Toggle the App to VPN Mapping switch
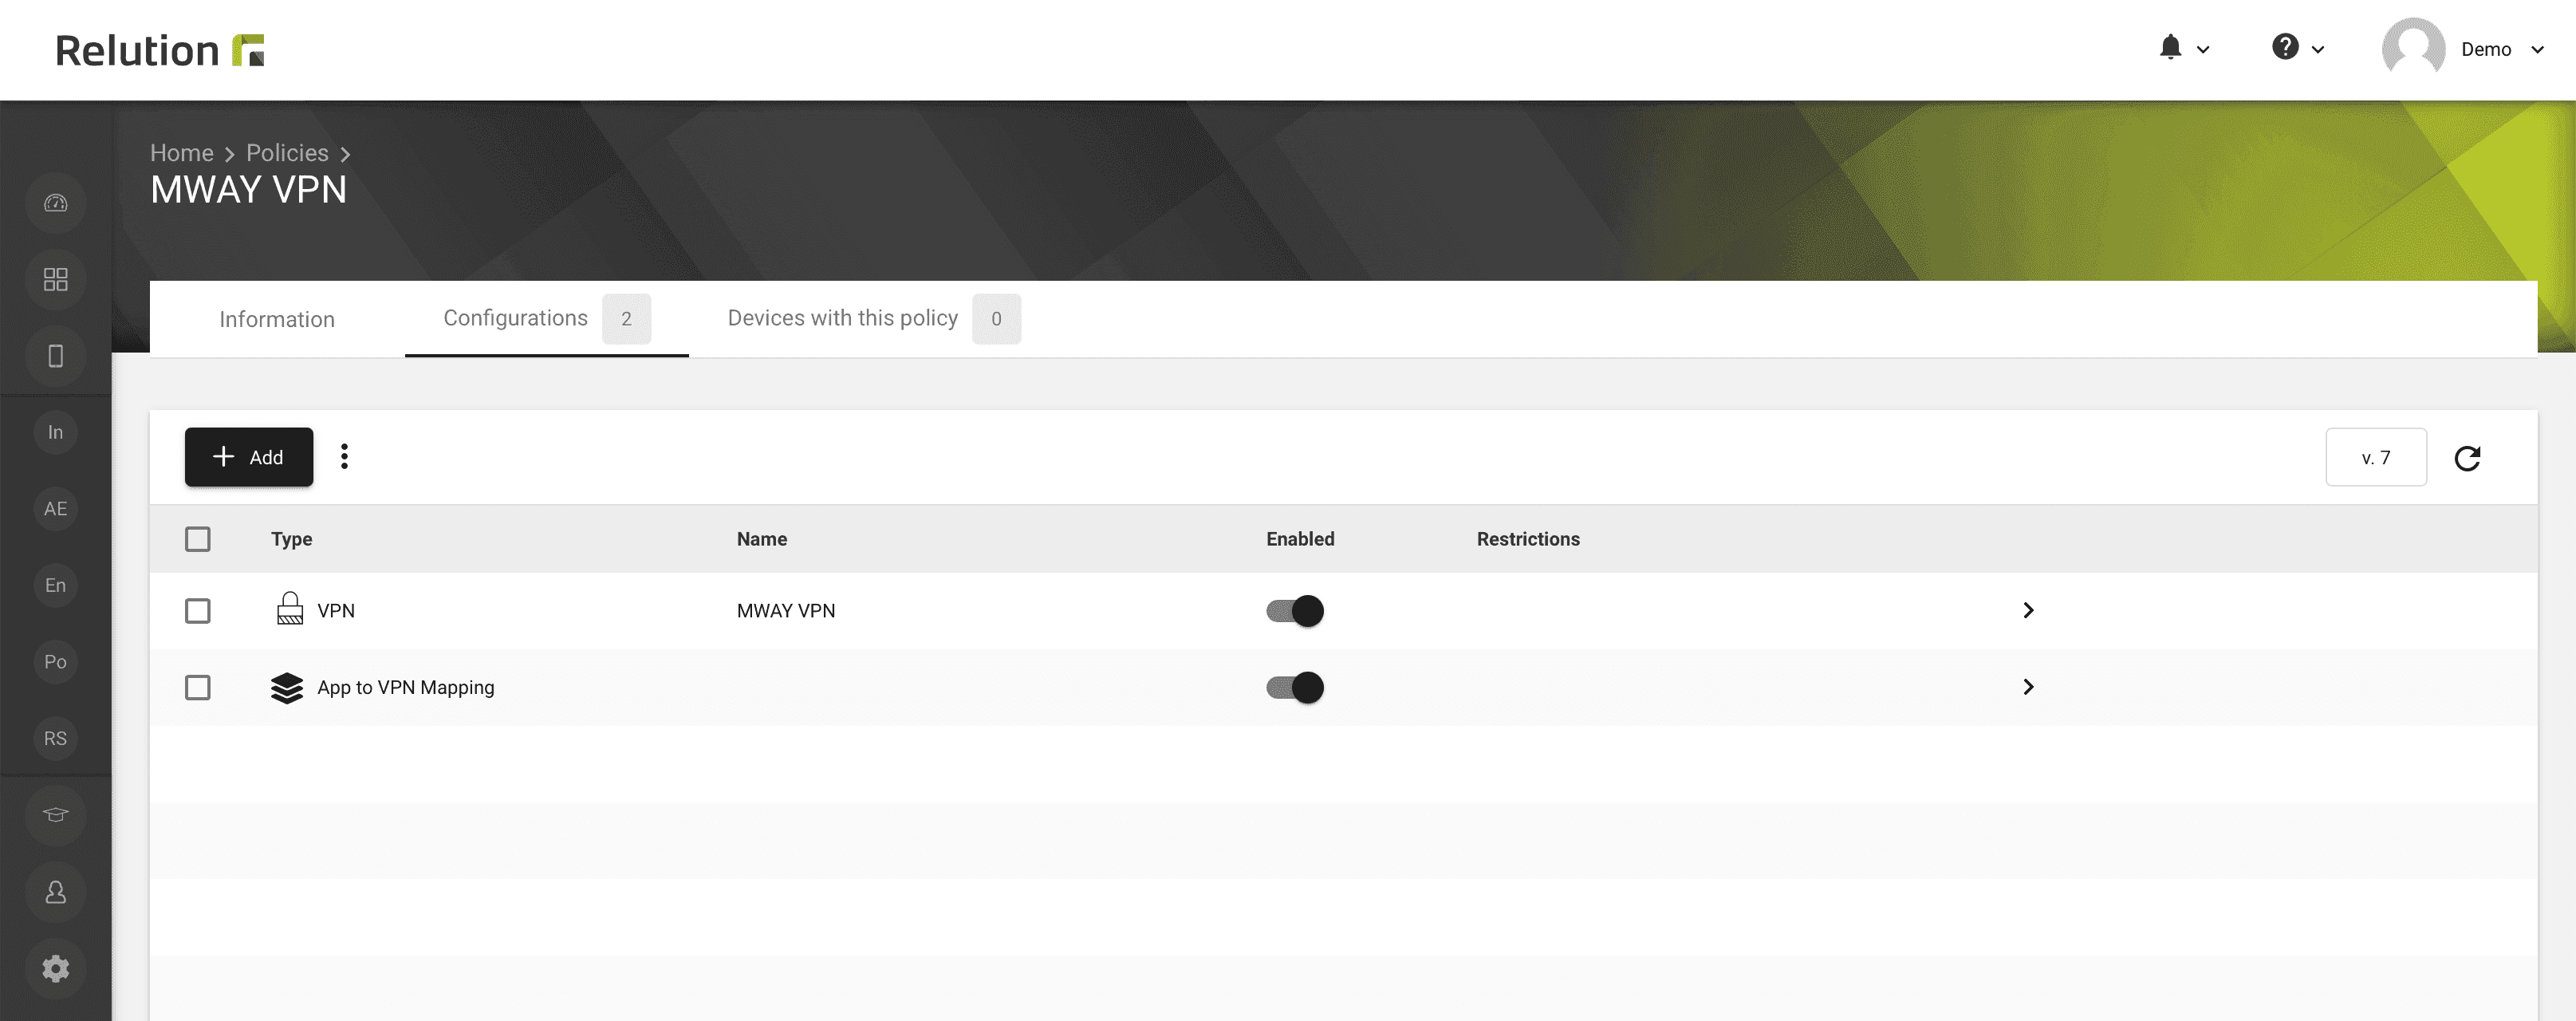The height and width of the screenshot is (1021, 2576). point(1294,686)
